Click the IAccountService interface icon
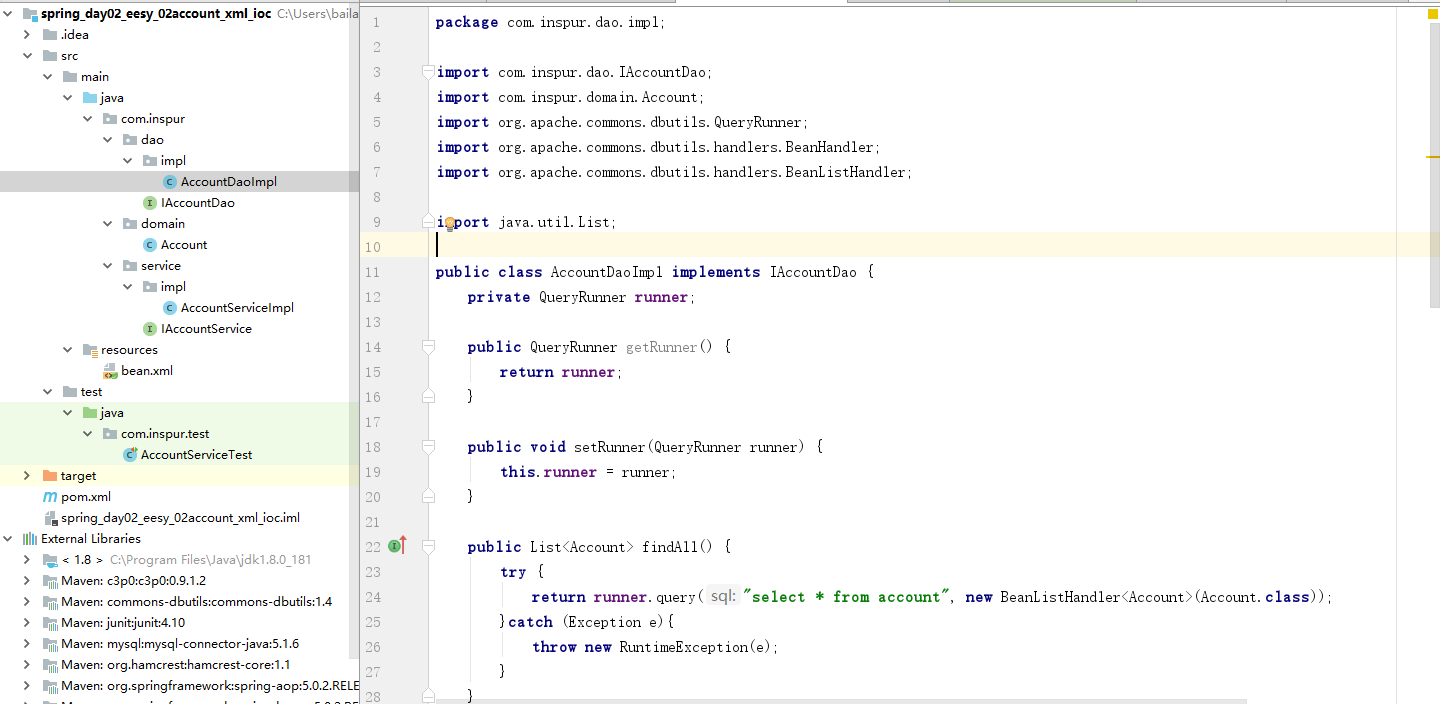The width and height of the screenshot is (1440, 704). pos(150,329)
